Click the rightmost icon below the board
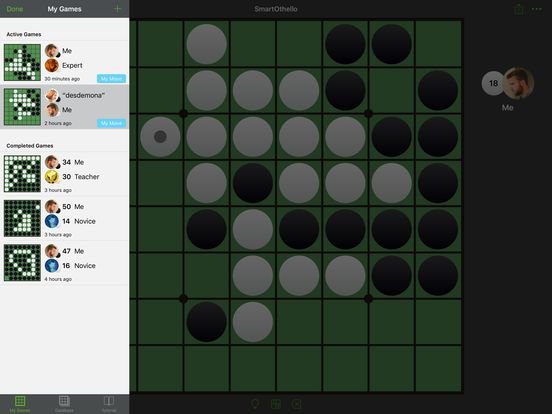Viewport: 552px width, 414px height. click(x=296, y=404)
